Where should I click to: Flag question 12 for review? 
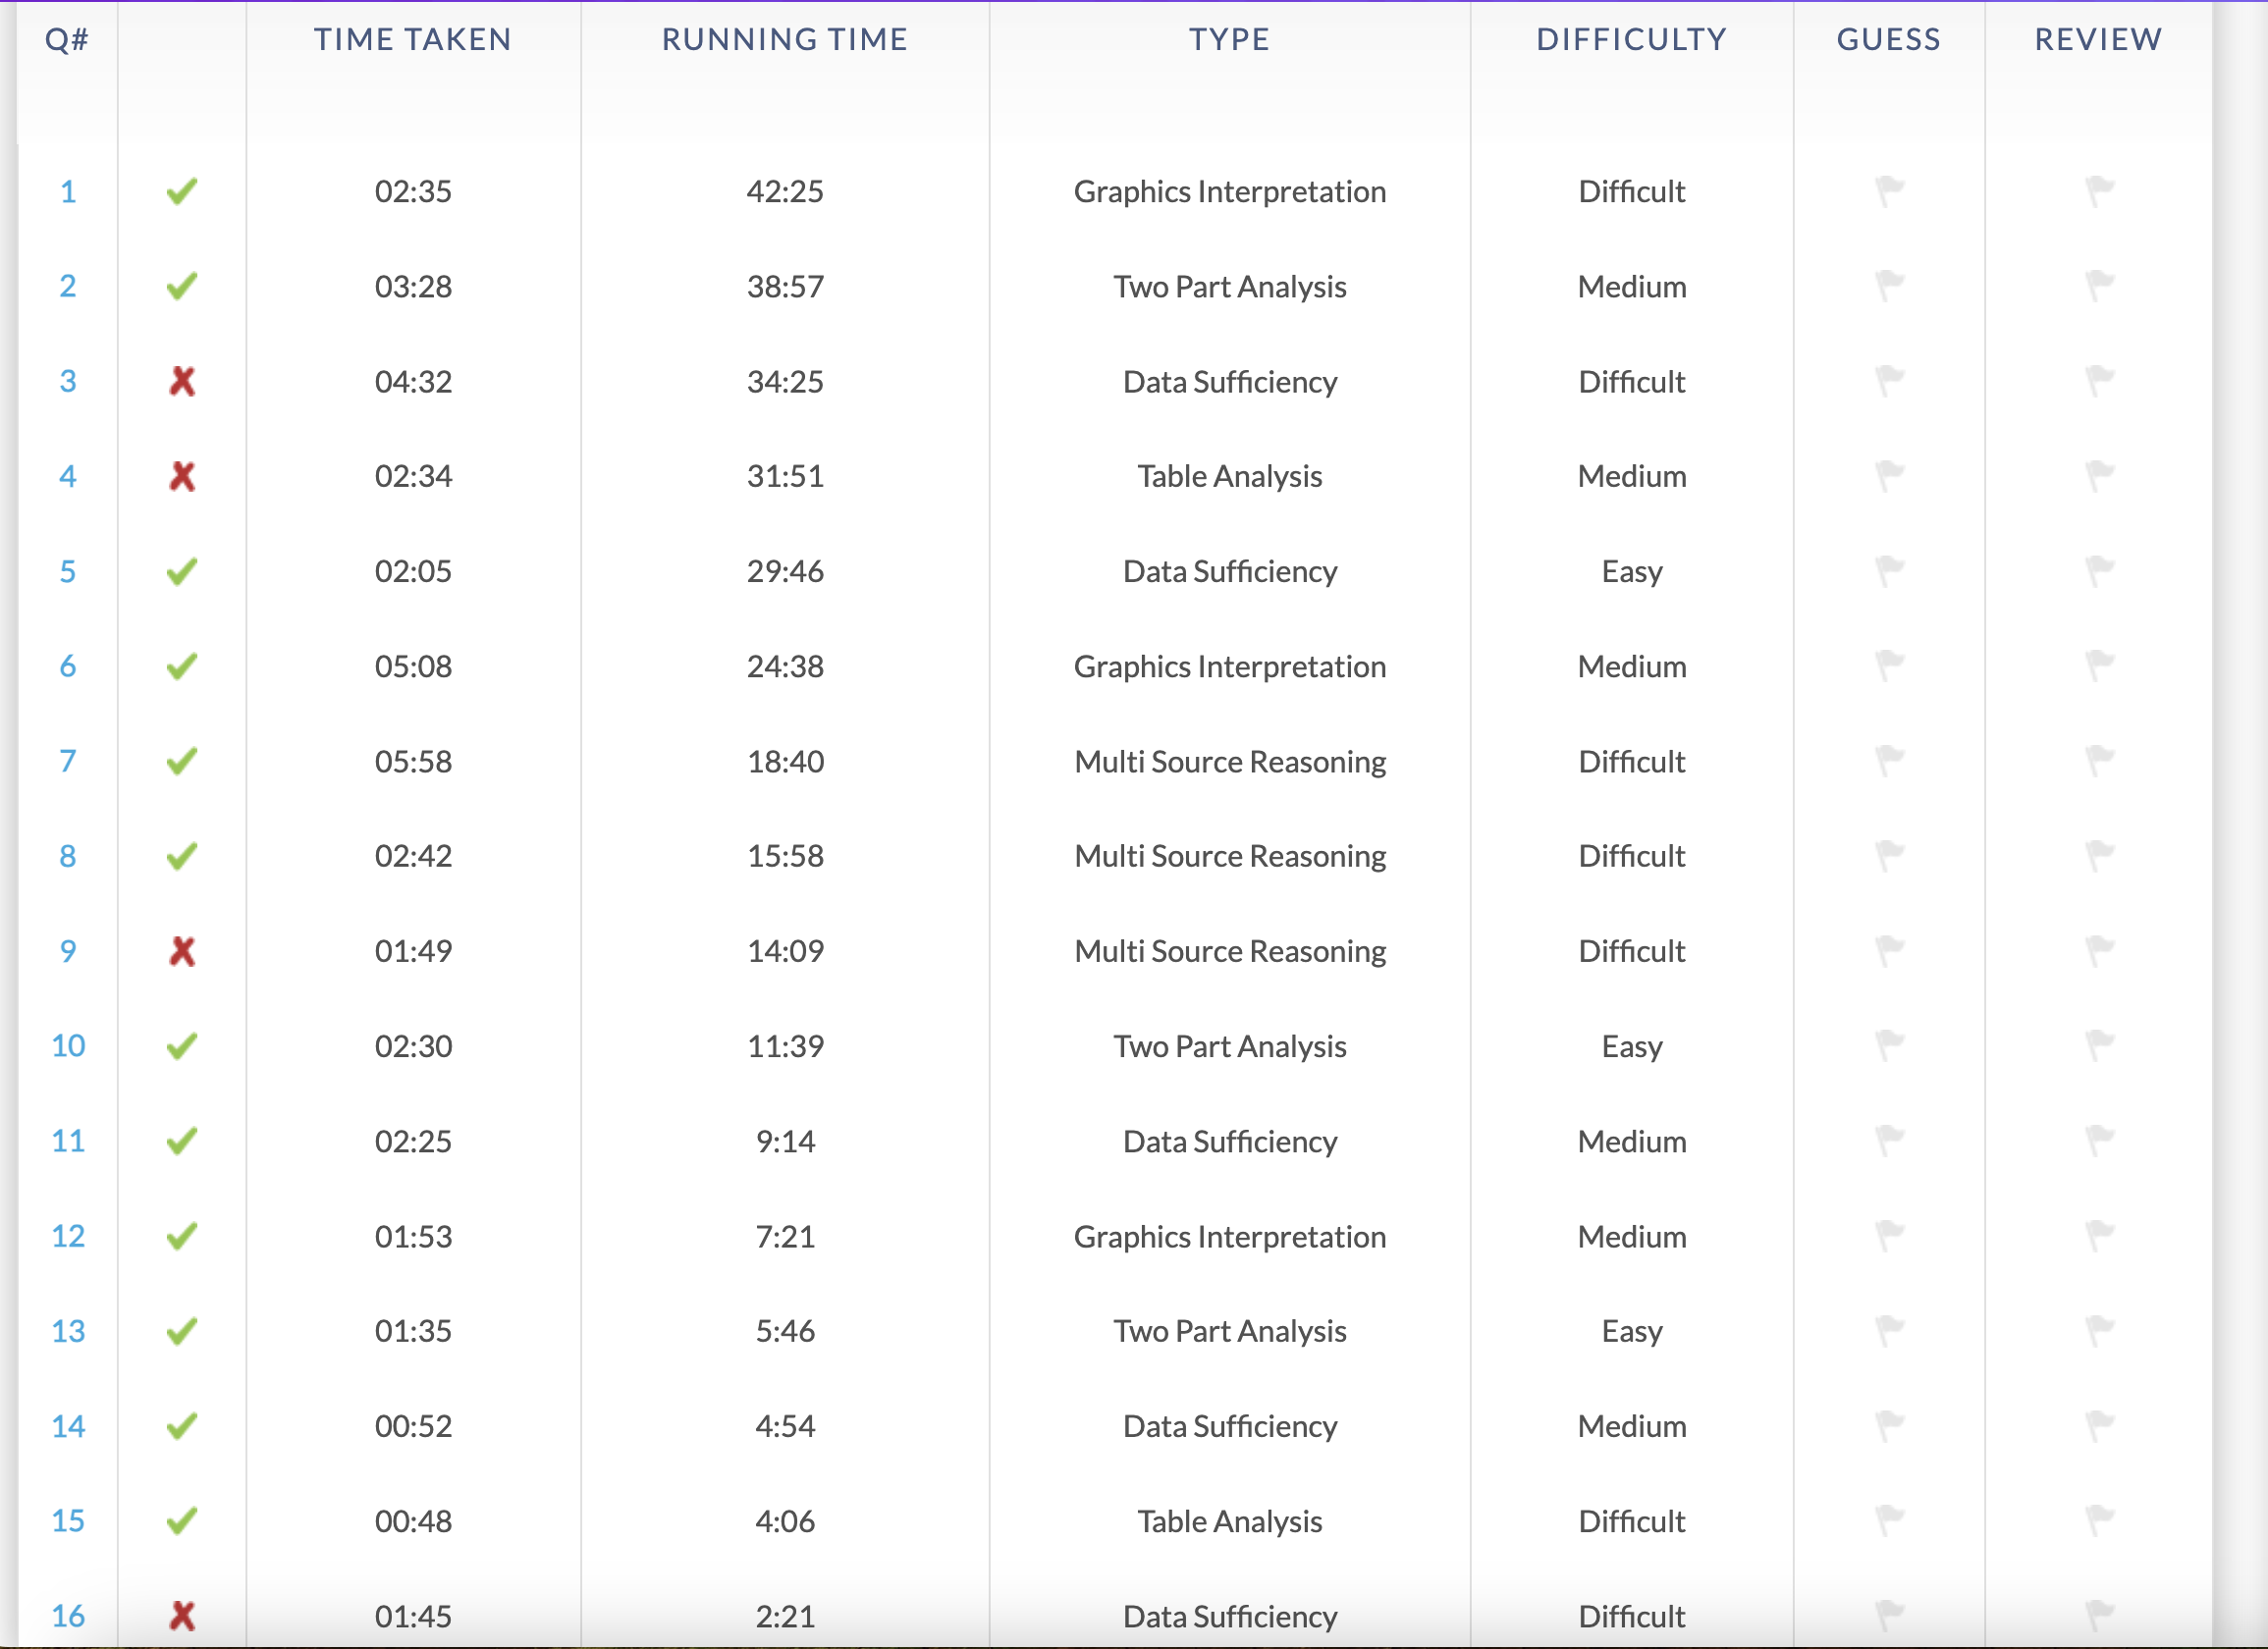tap(2097, 1236)
